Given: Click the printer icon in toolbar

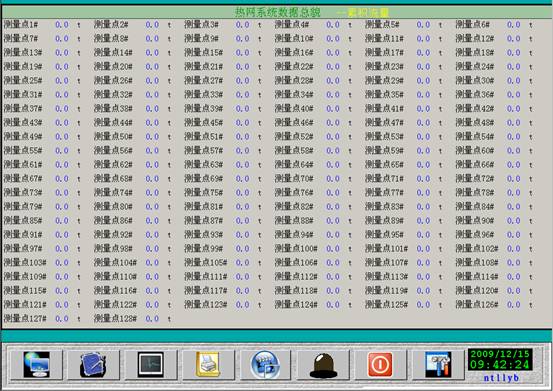Looking at the screenshot, I should coord(208,365).
